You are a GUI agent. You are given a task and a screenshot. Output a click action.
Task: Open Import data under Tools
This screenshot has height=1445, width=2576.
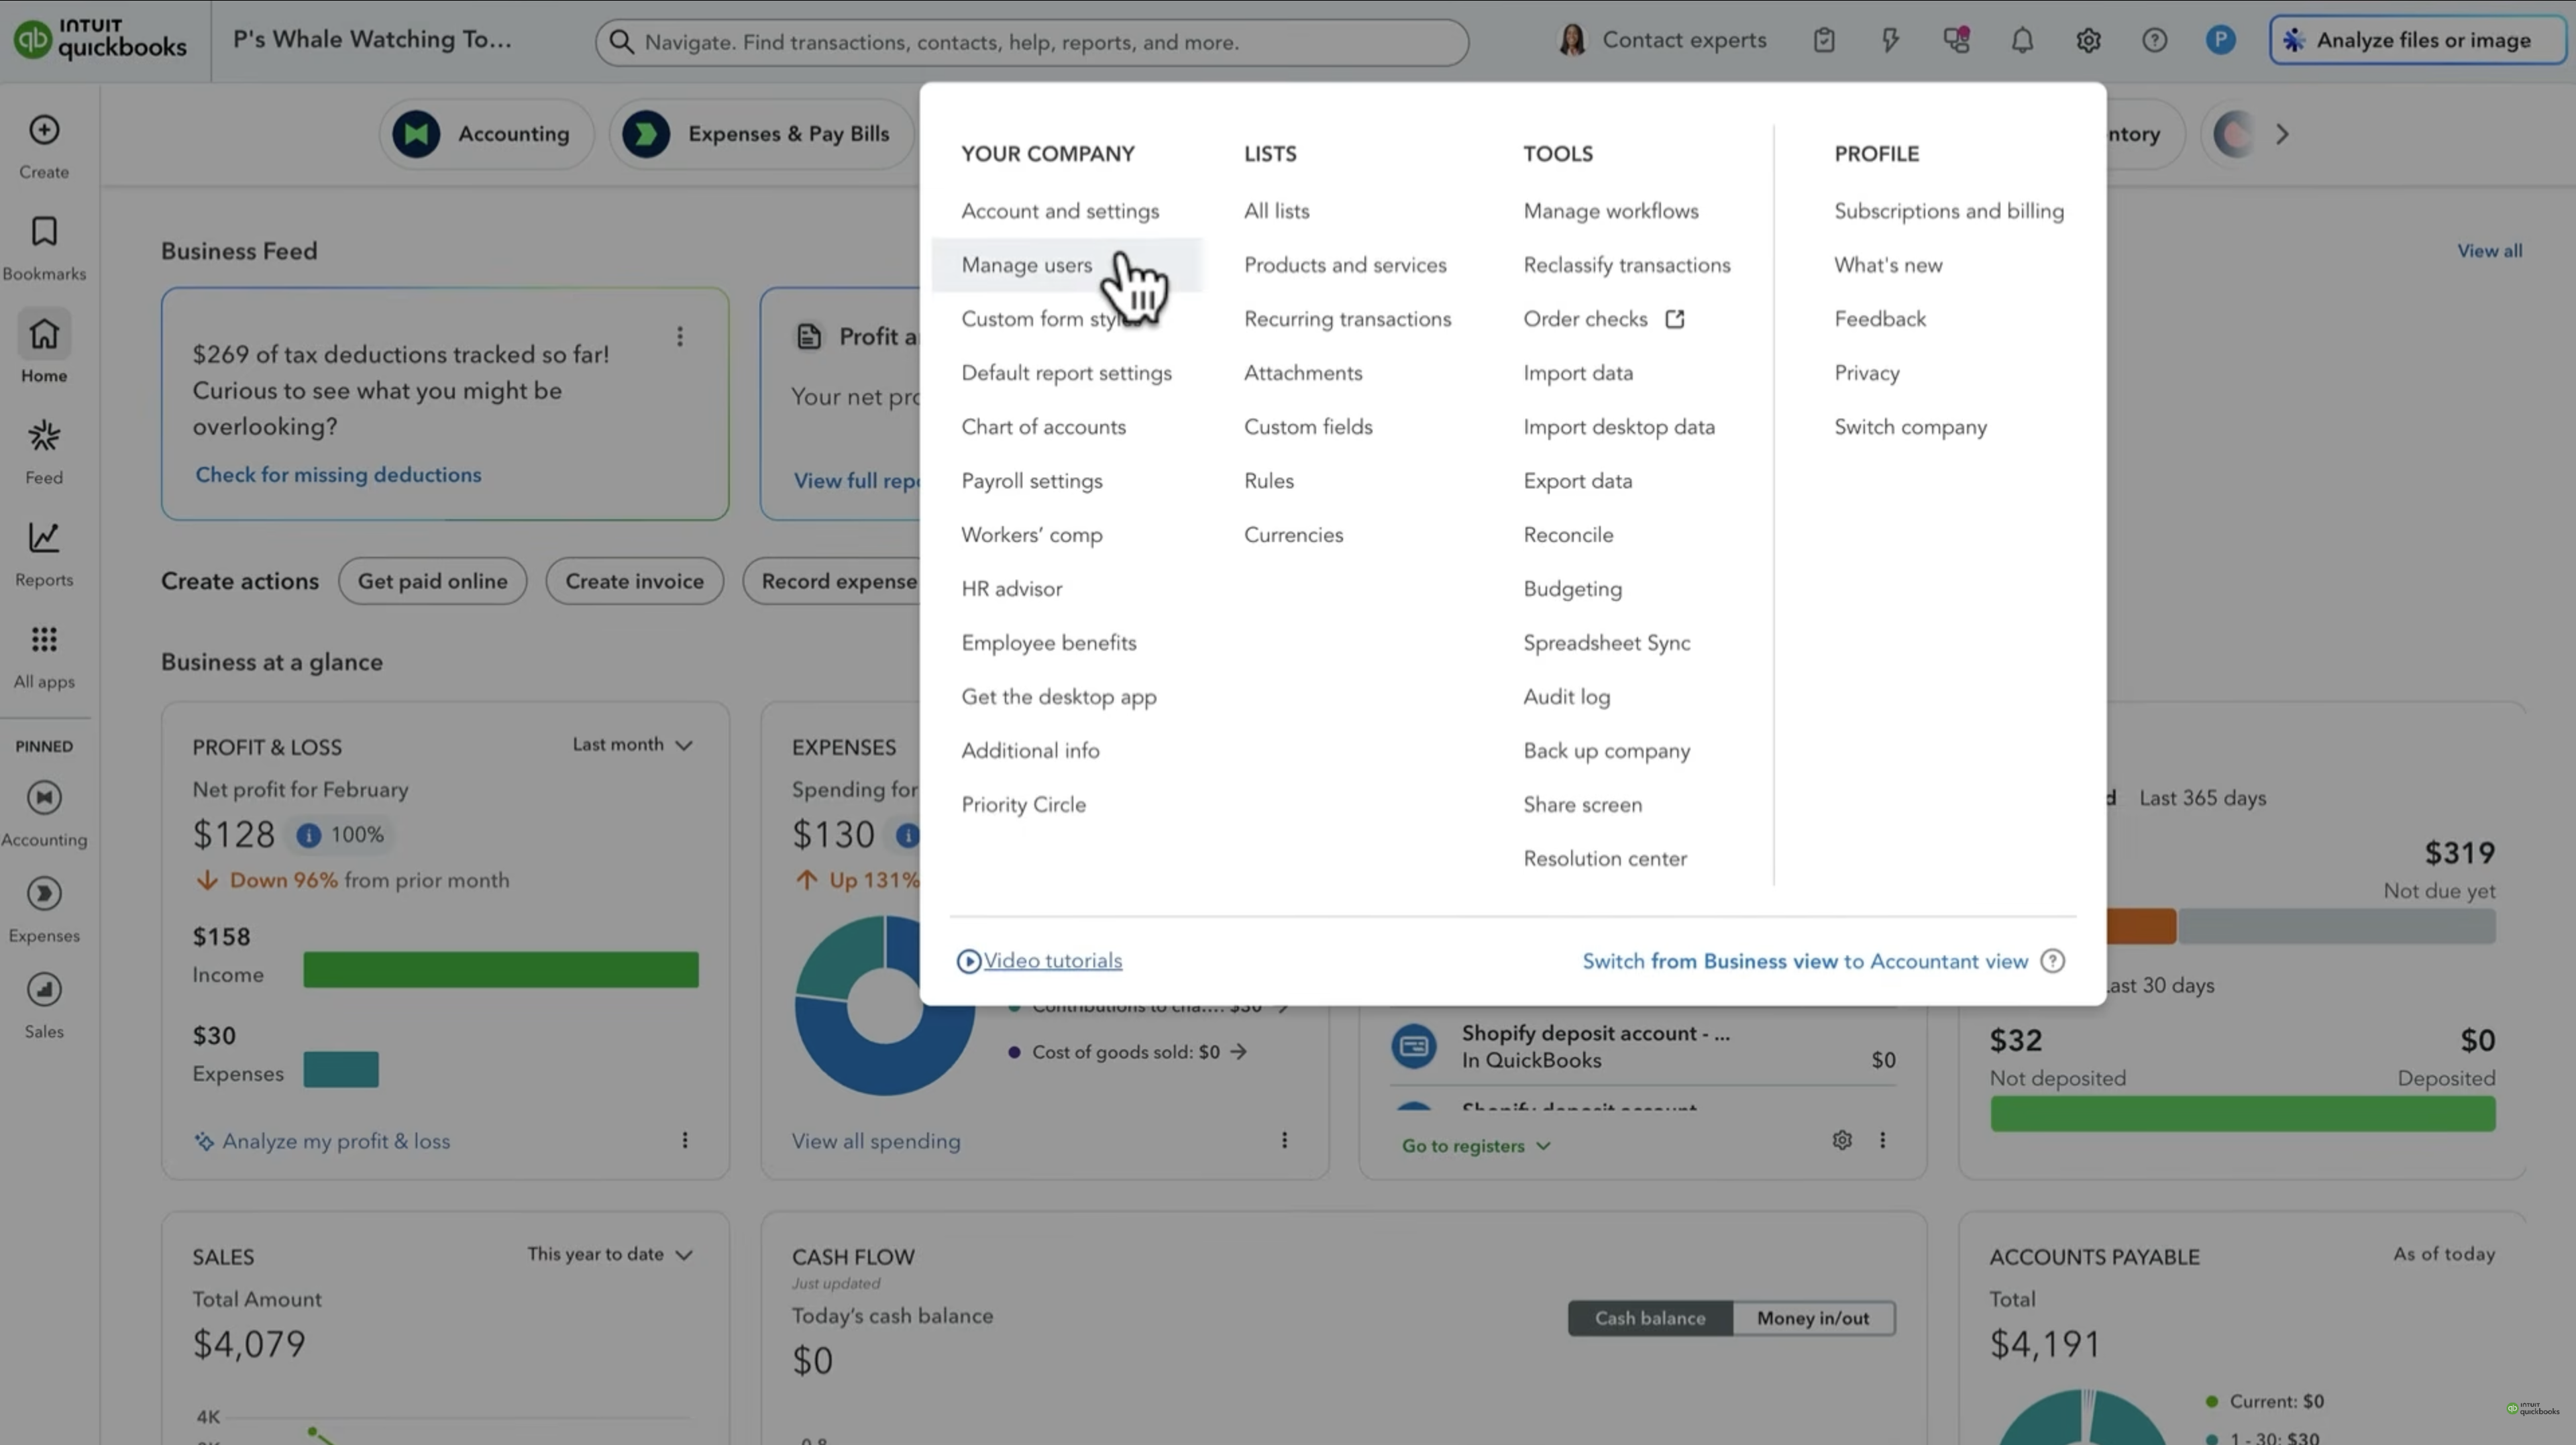click(1578, 373)
